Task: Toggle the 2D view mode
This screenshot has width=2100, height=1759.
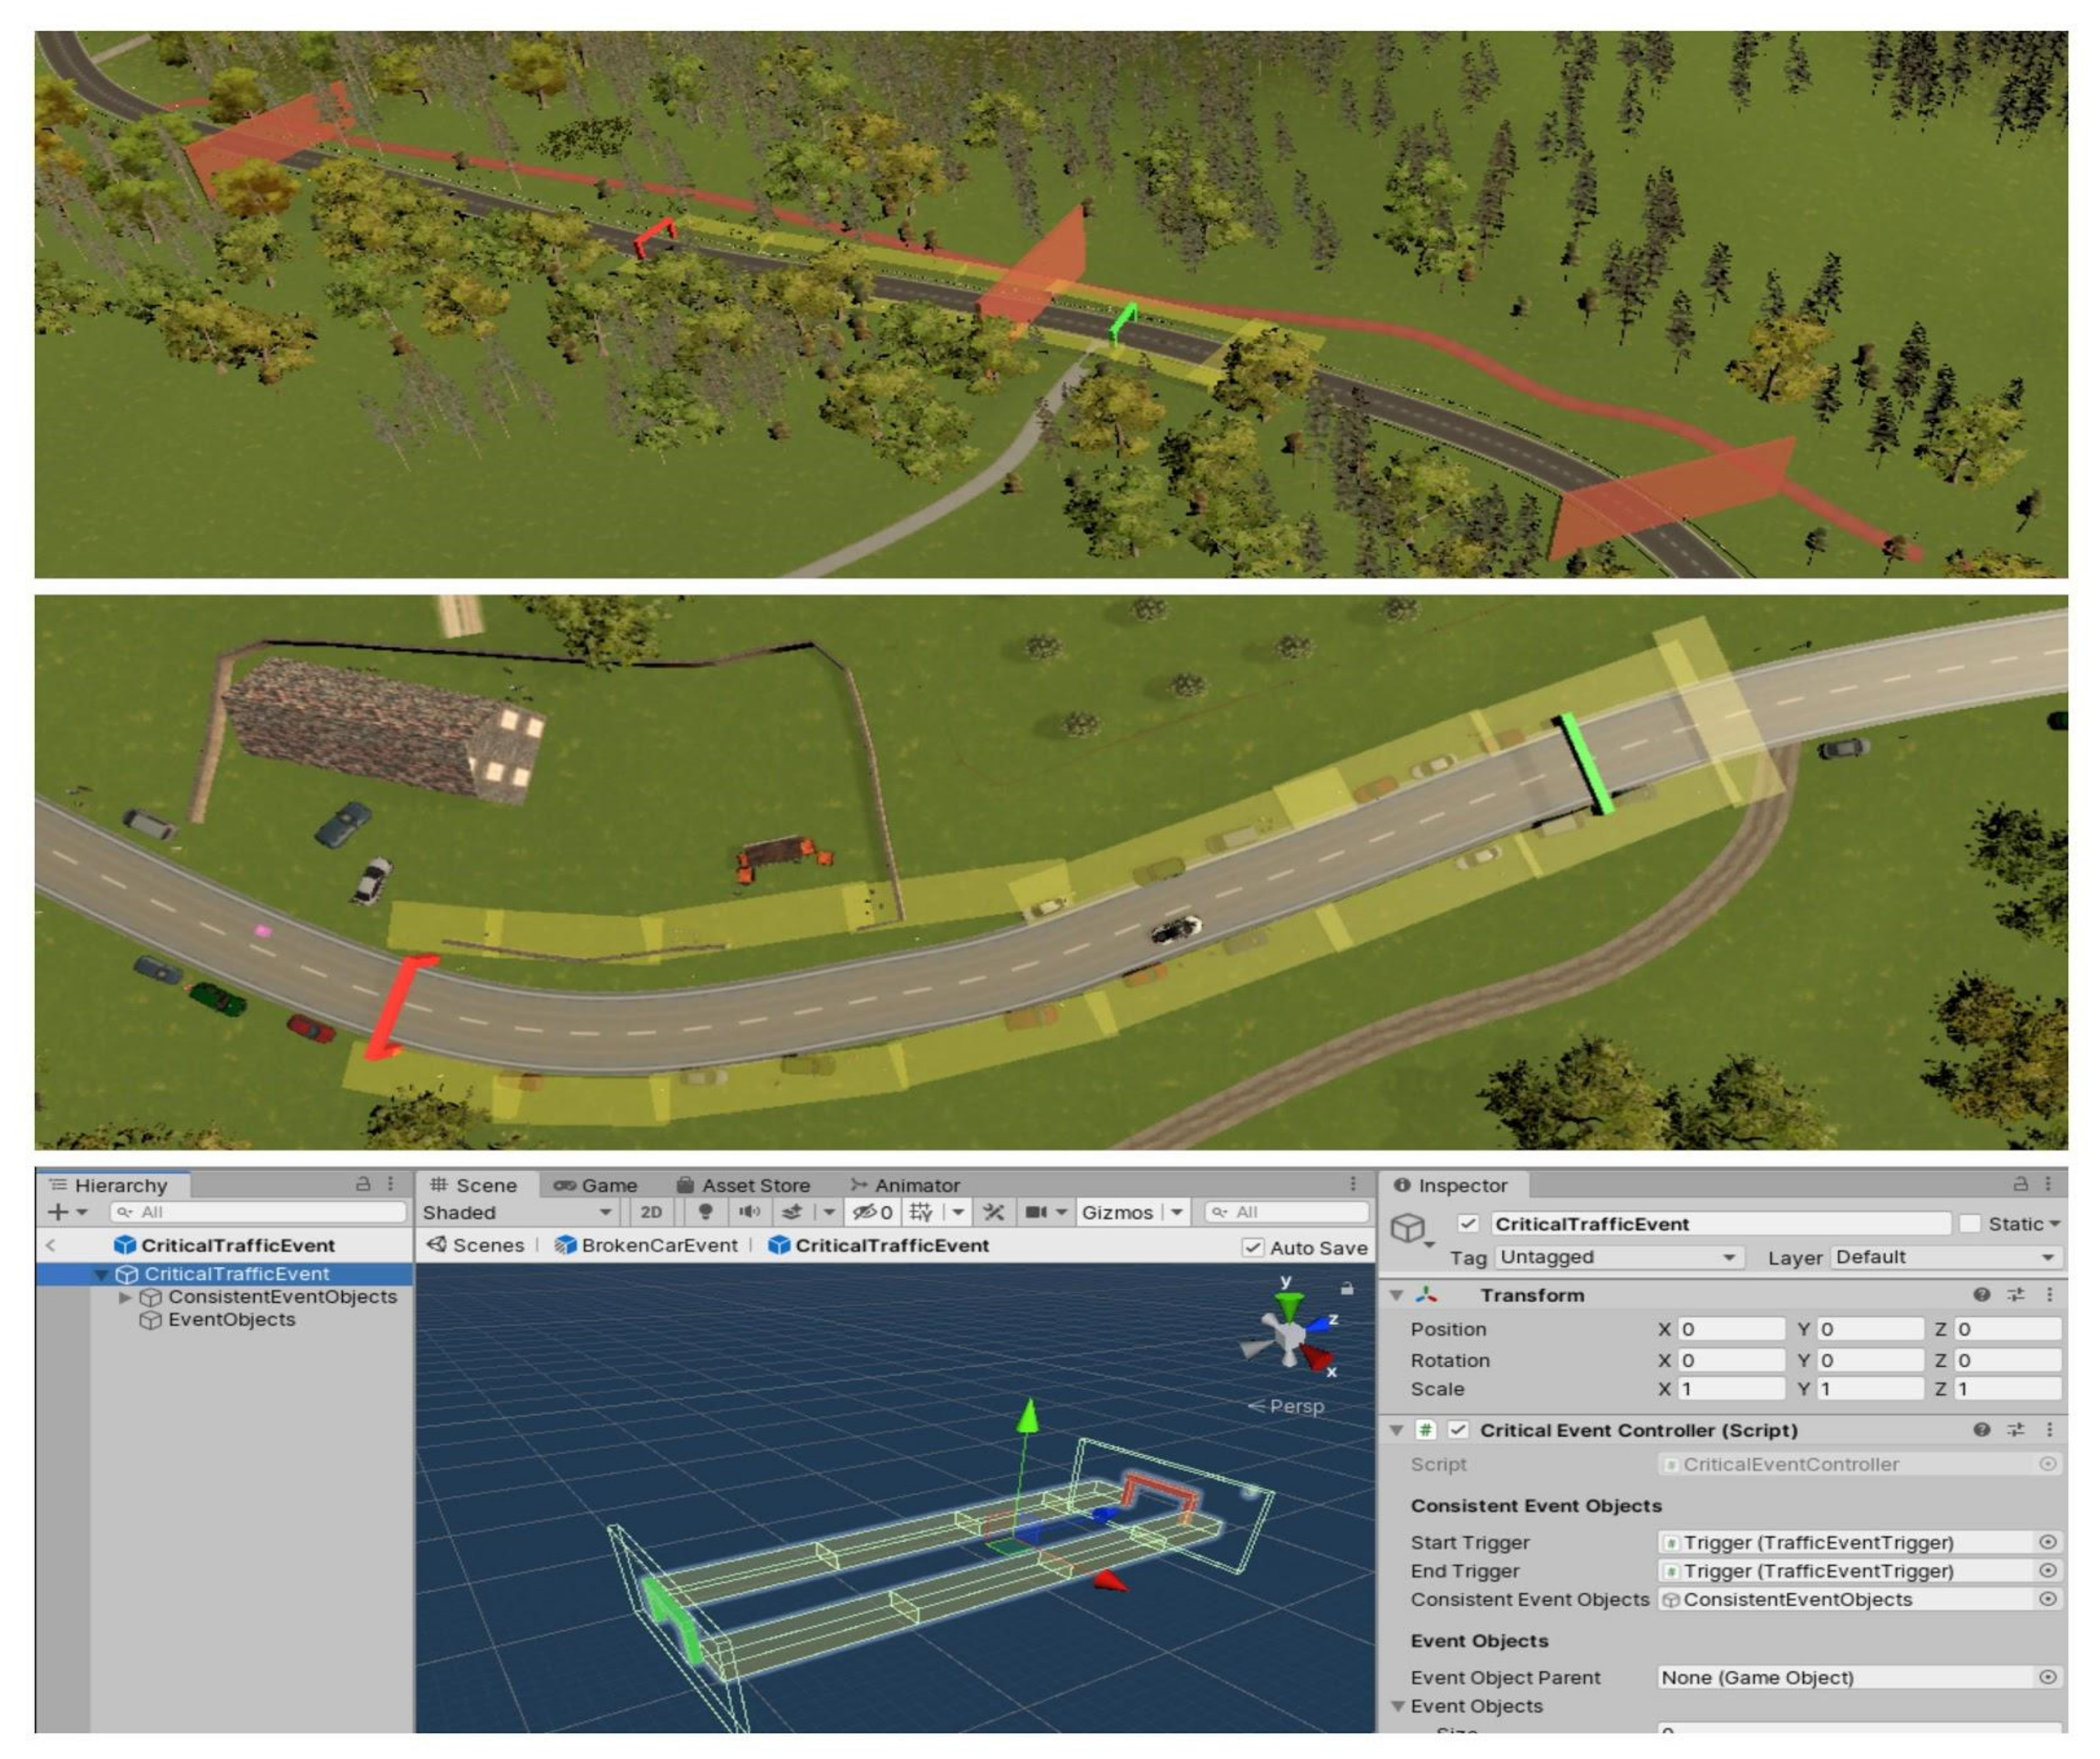Action: [x=651, y=1212]
